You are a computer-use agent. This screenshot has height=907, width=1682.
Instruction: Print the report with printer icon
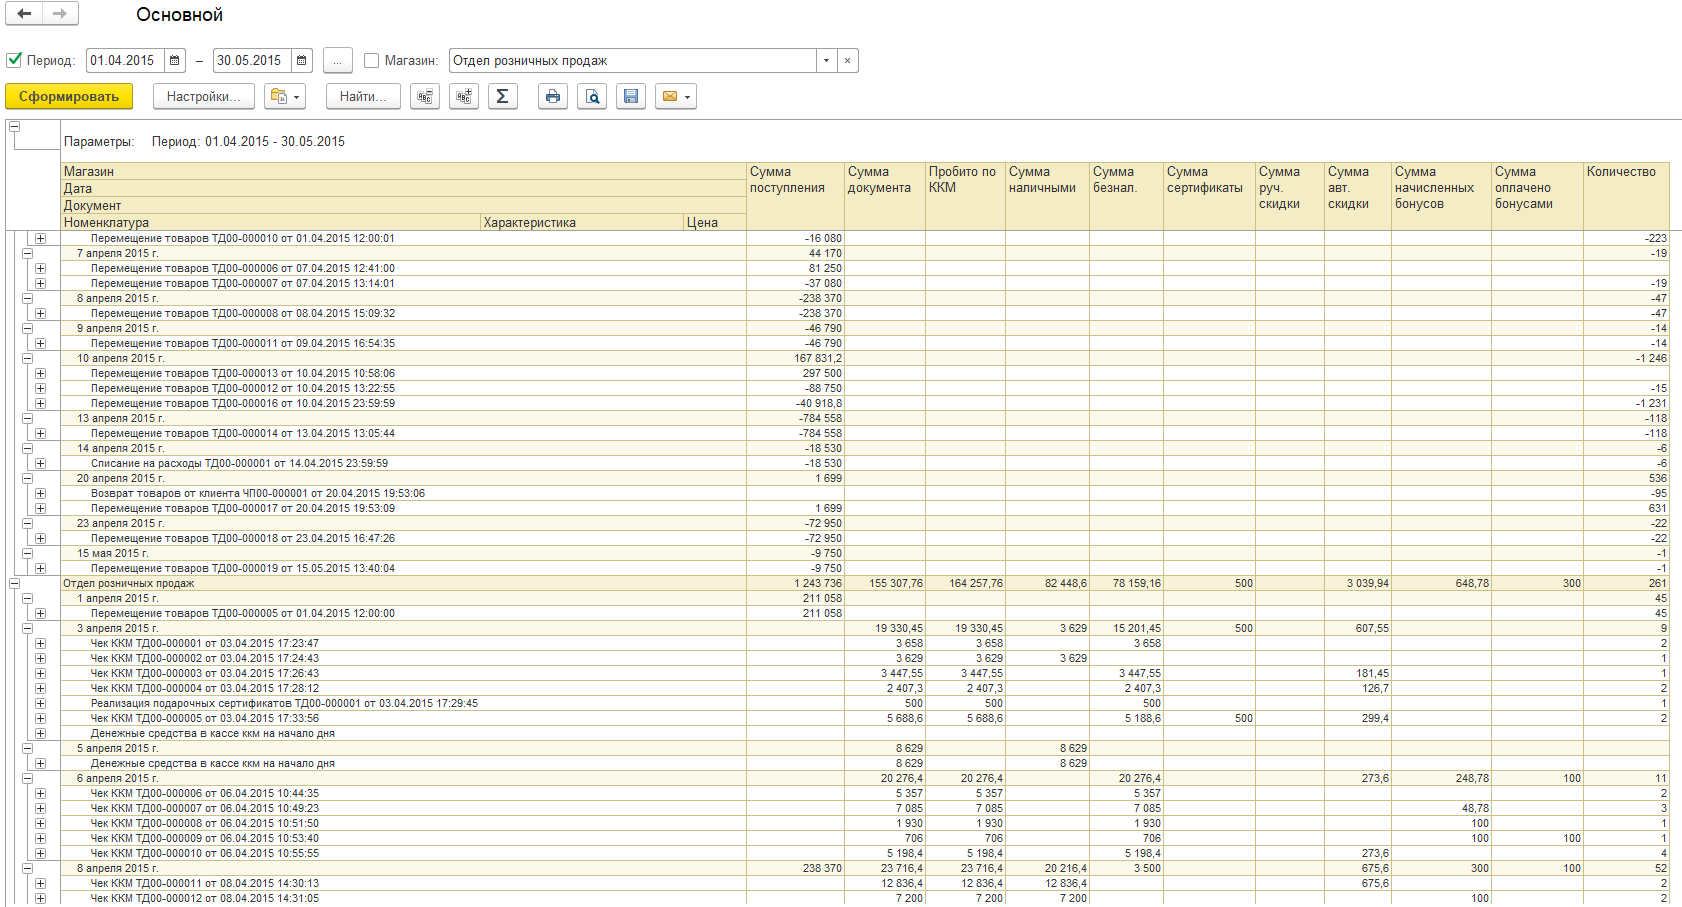(x=553, y=97)
